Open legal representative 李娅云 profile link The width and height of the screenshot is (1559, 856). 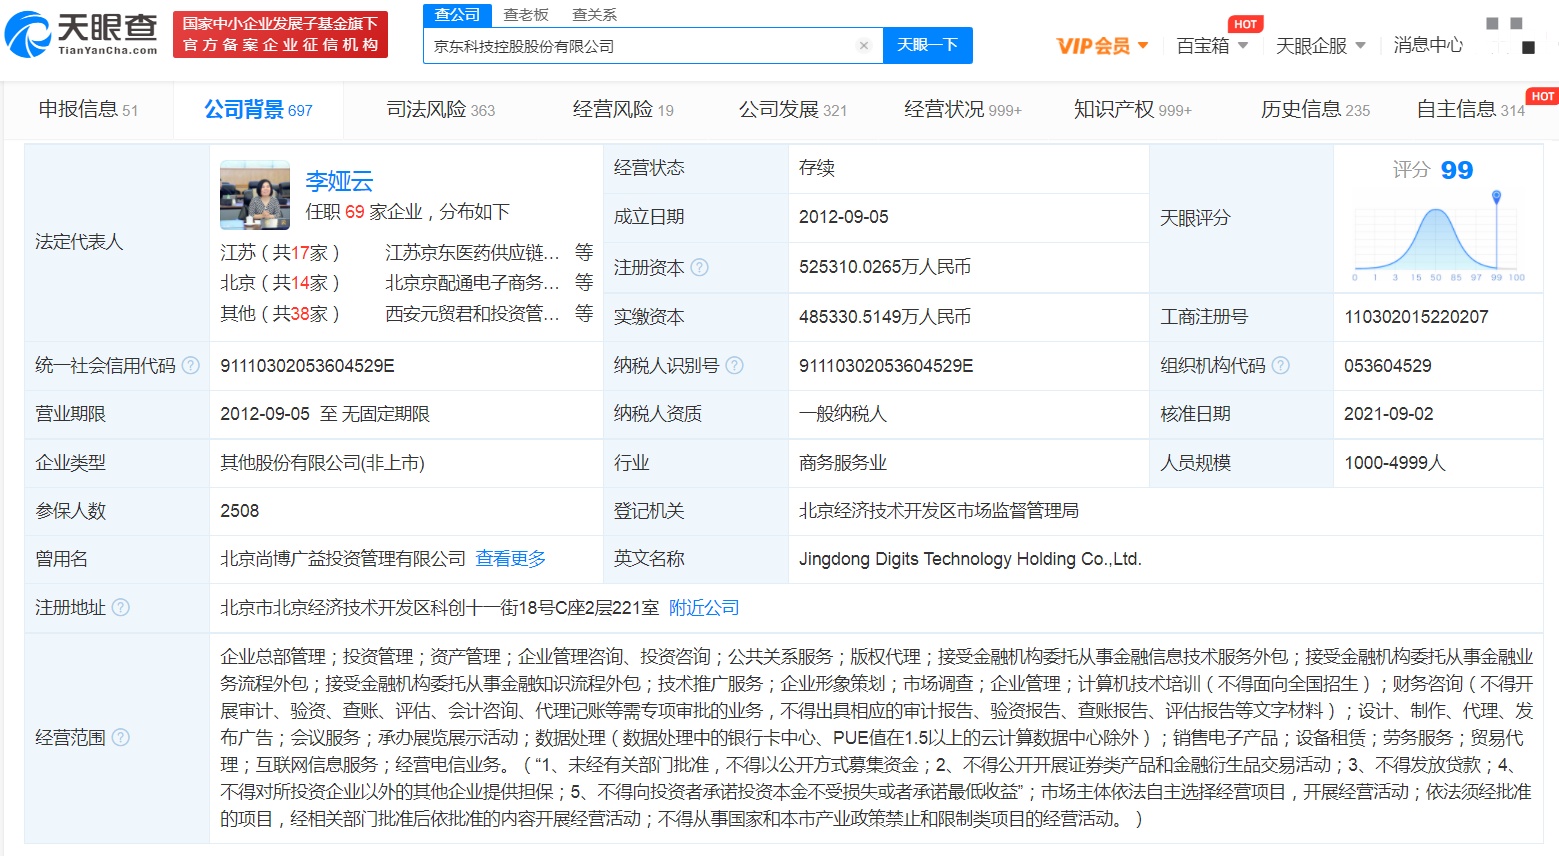coord(339,181)
